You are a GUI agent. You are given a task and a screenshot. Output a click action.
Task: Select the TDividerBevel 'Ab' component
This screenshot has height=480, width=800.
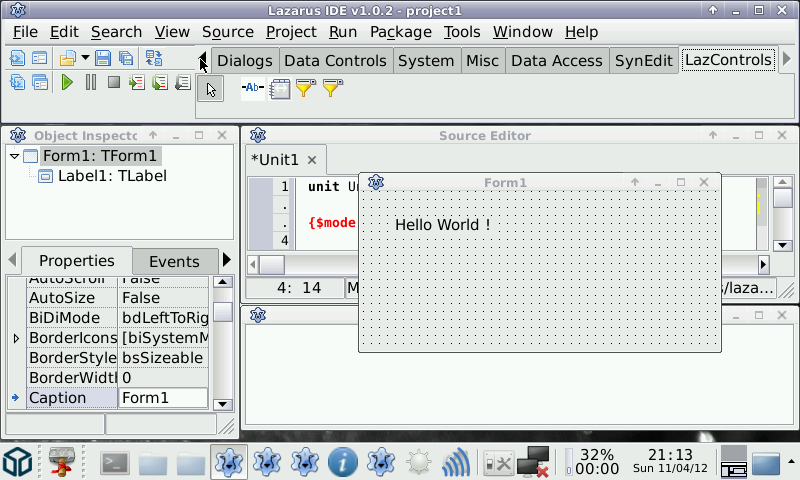coord(253,88)
